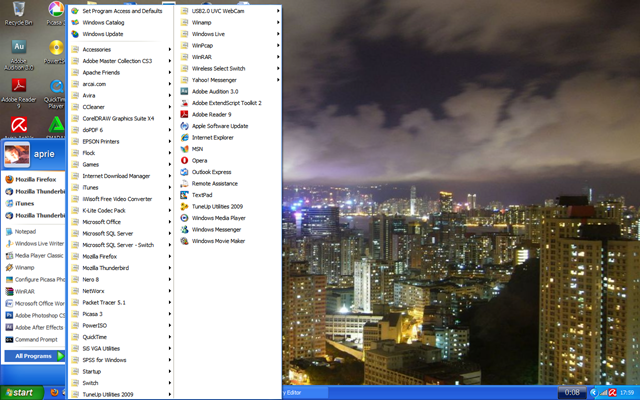Open Mozilla Firefox from pinned Start items

(34, 179)
